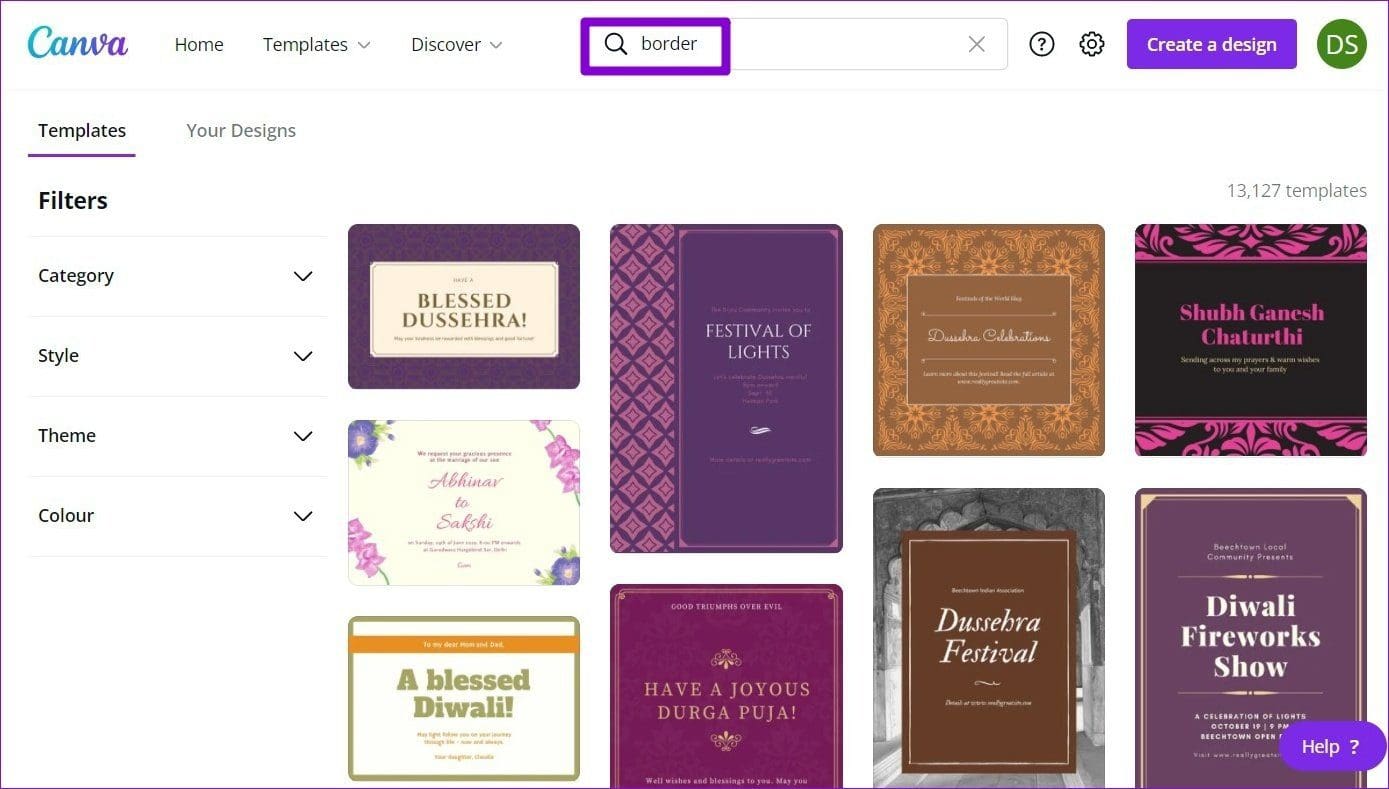Click the Filters heading
Image resolution: width=1389 pixels, height=789 pixels.
coord(73,200)
